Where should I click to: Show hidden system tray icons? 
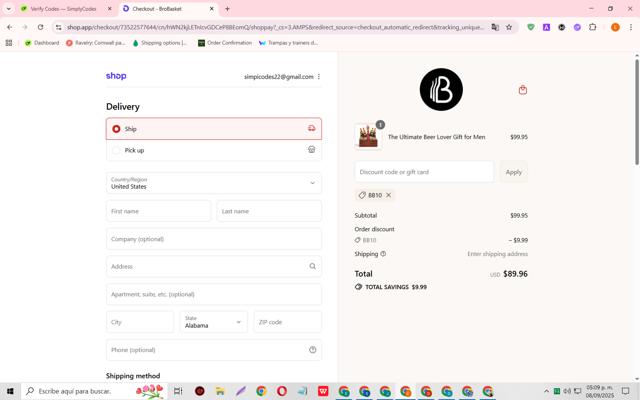pos(546,391)
